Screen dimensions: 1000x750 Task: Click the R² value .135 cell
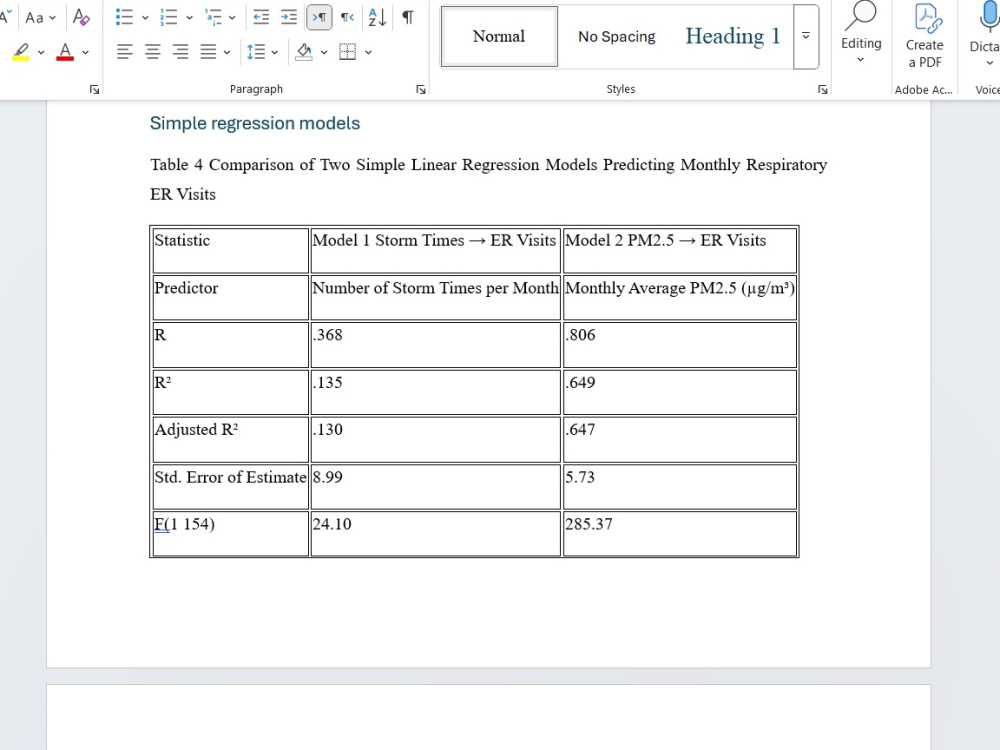pos(435,392)
